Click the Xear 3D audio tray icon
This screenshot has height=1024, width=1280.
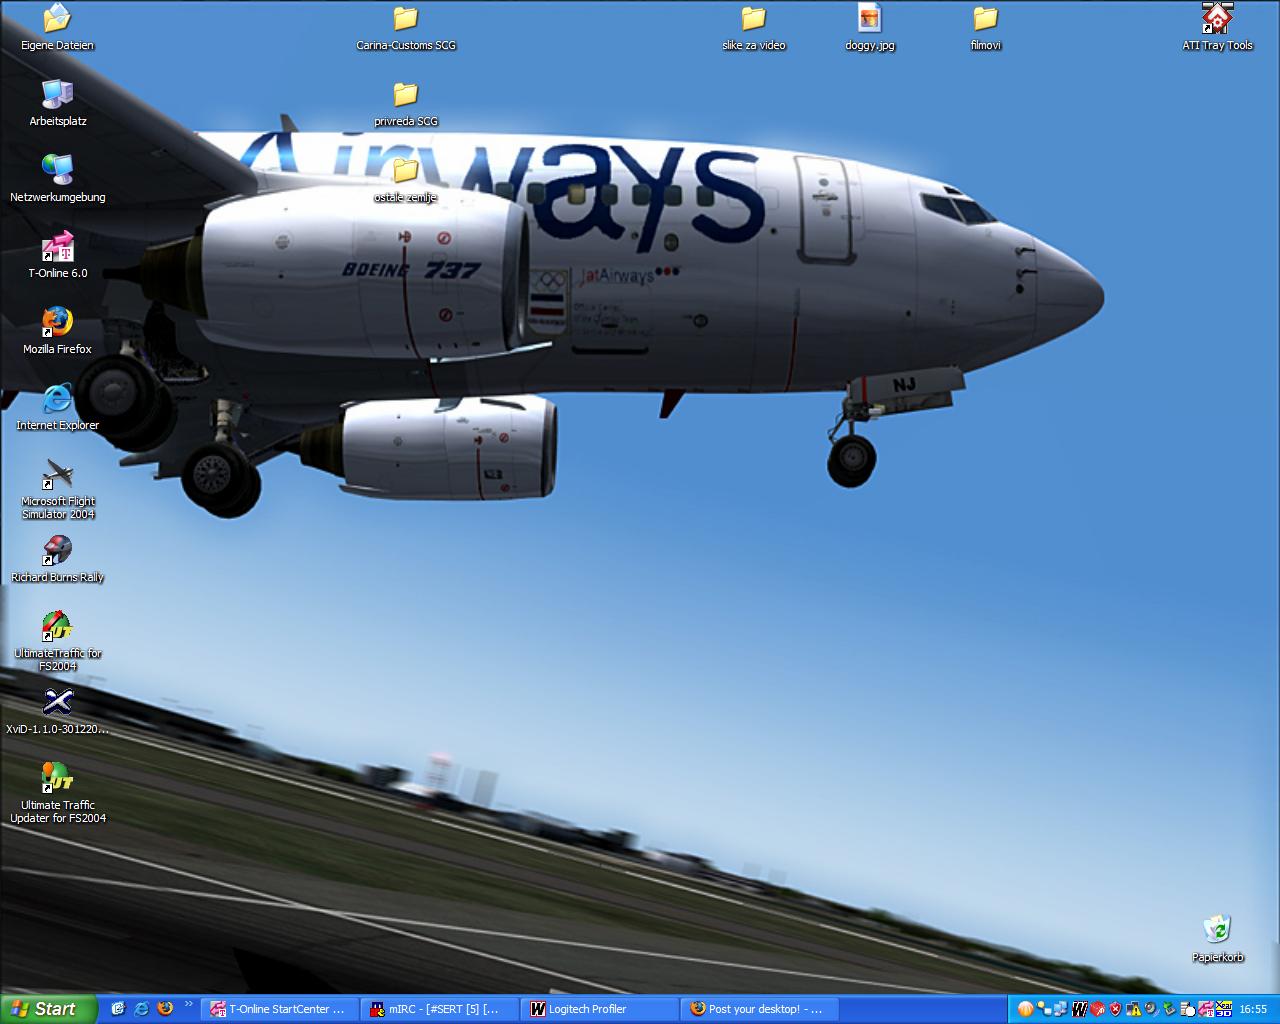tap(1223, 1009)
